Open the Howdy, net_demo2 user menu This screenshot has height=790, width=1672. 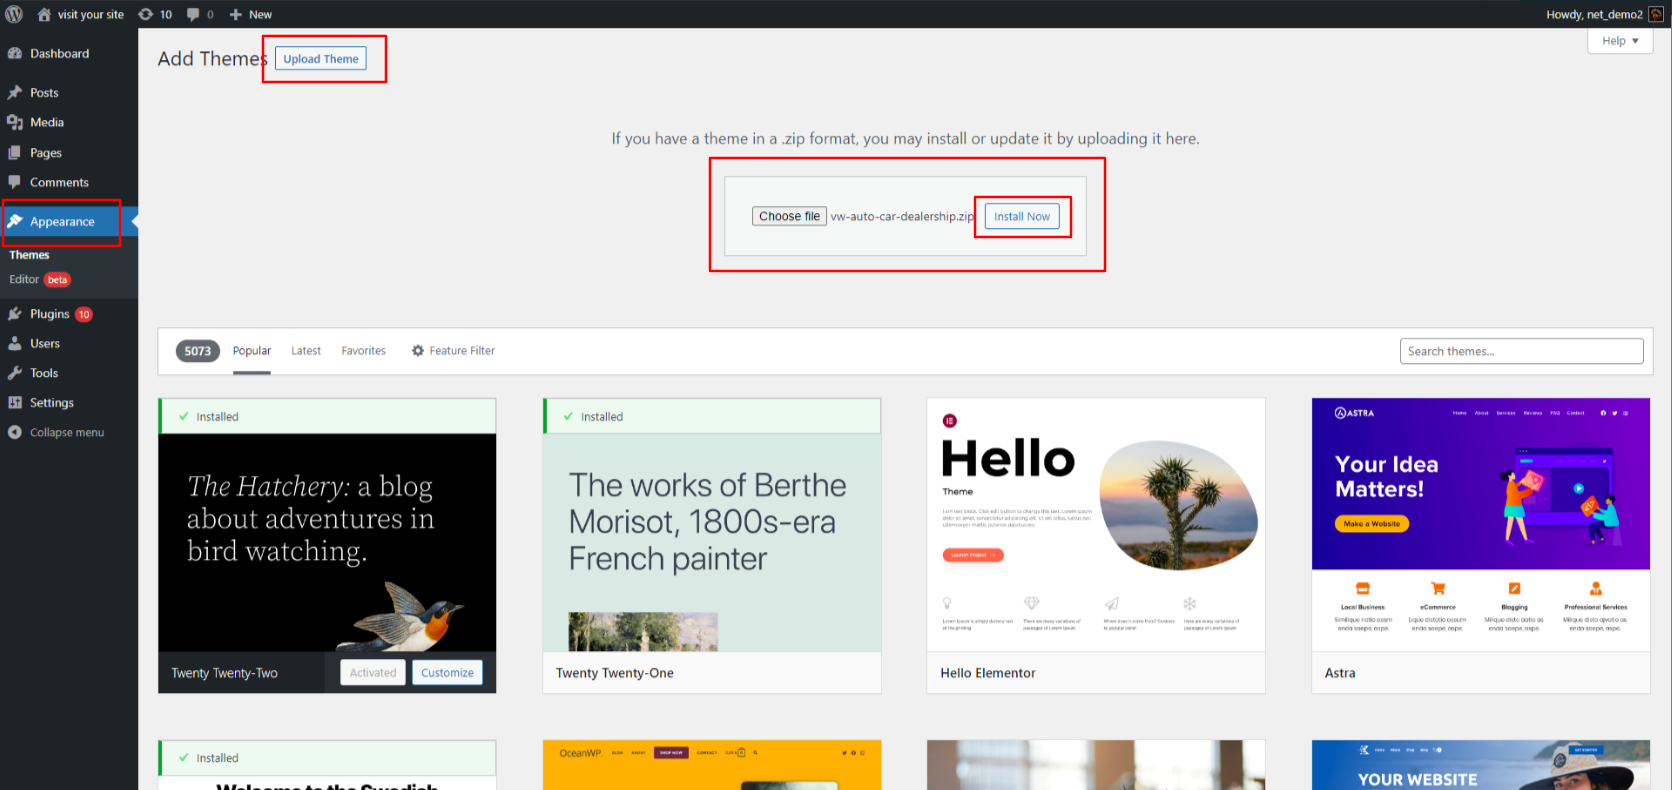click(x=1594, y=14)
